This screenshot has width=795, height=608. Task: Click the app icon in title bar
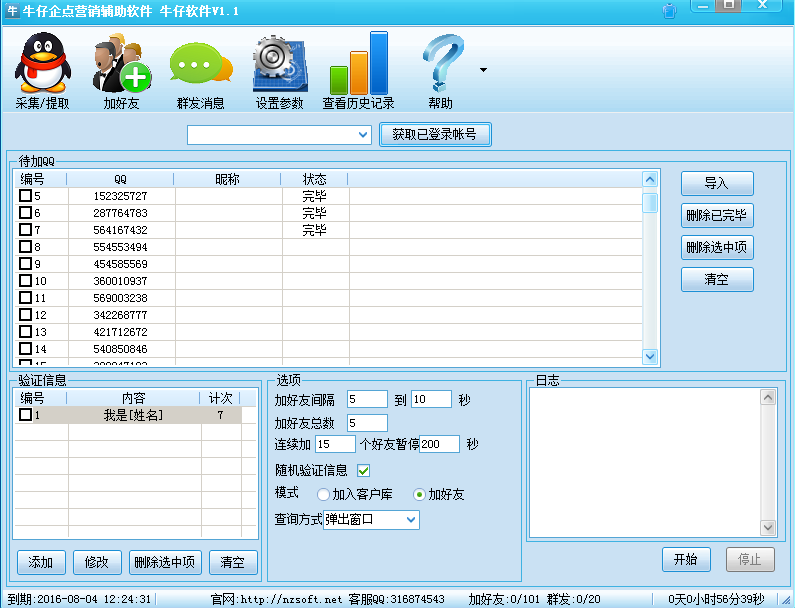coord(13,11)
